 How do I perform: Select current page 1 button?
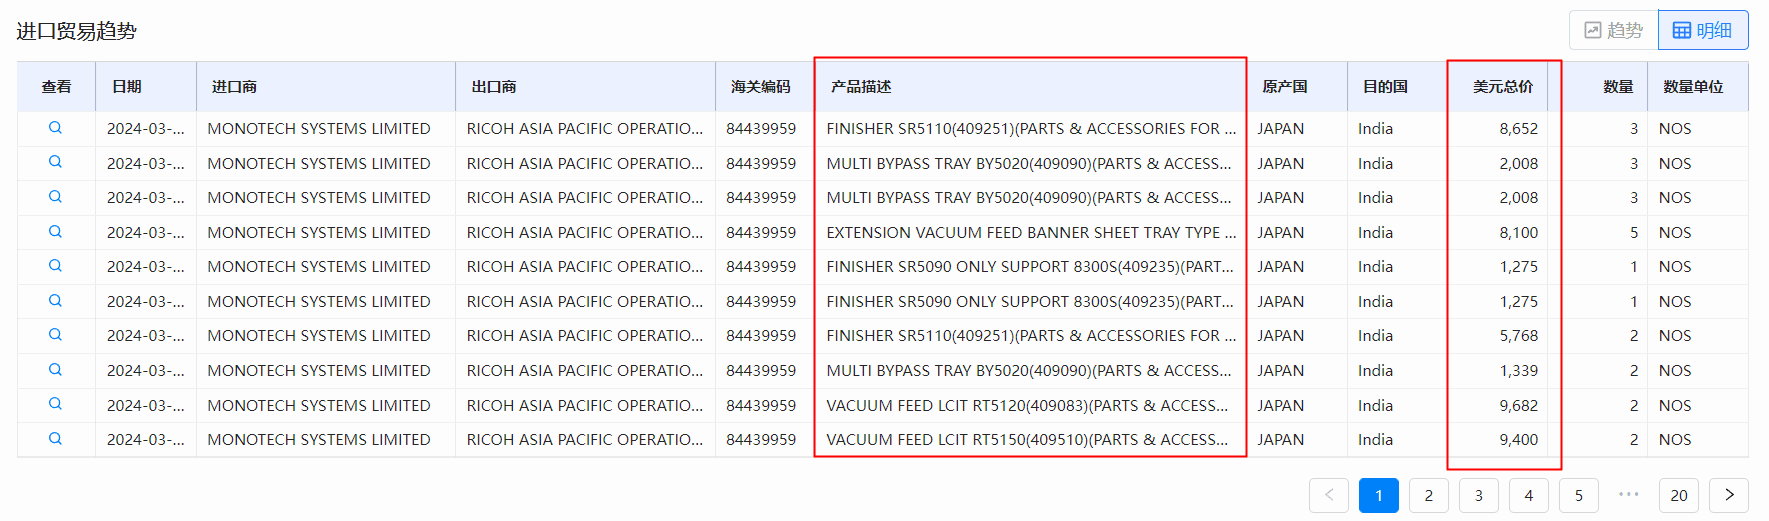click(1379, 495)
